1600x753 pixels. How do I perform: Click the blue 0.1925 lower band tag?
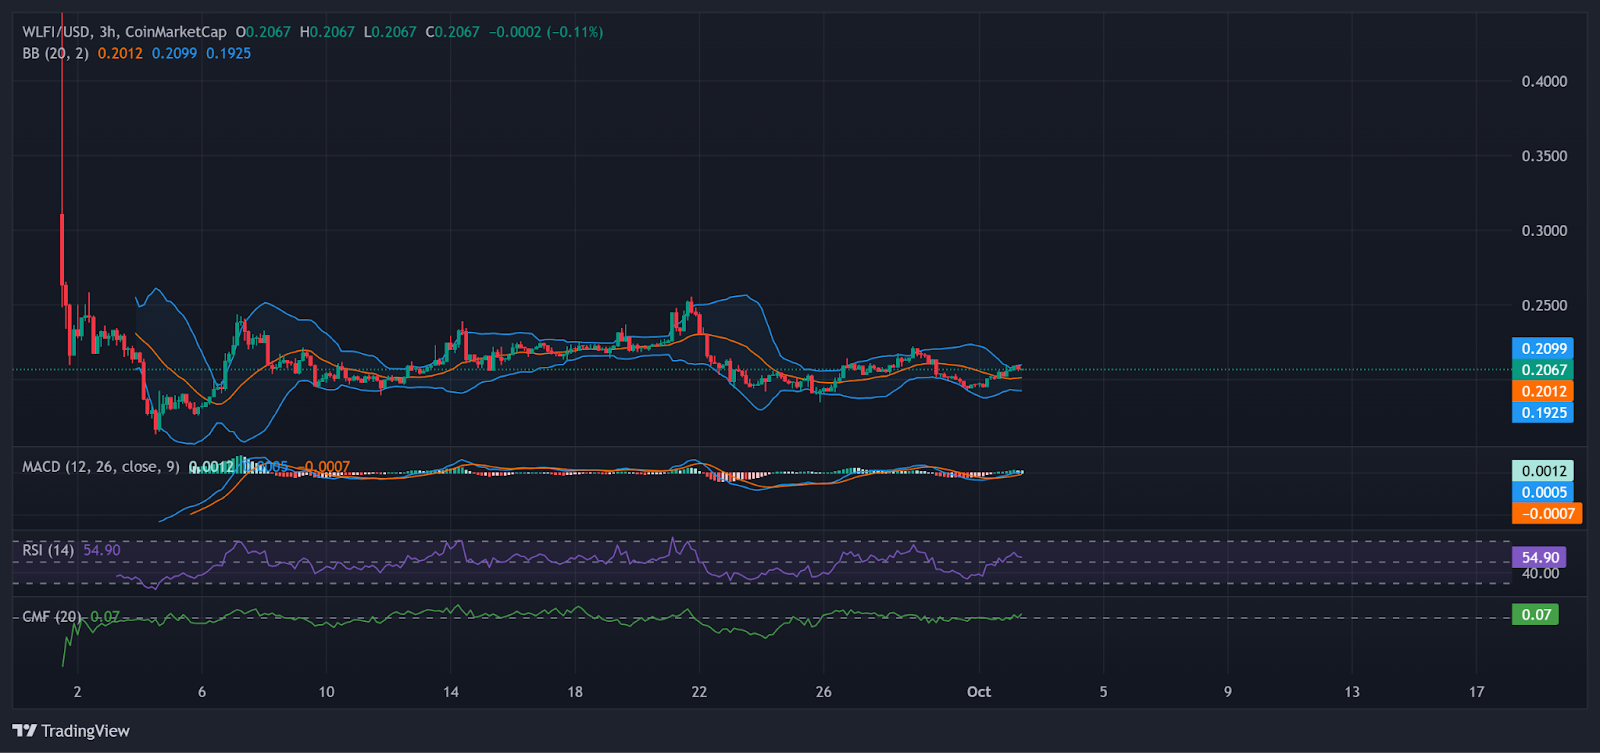[1543, 413]
